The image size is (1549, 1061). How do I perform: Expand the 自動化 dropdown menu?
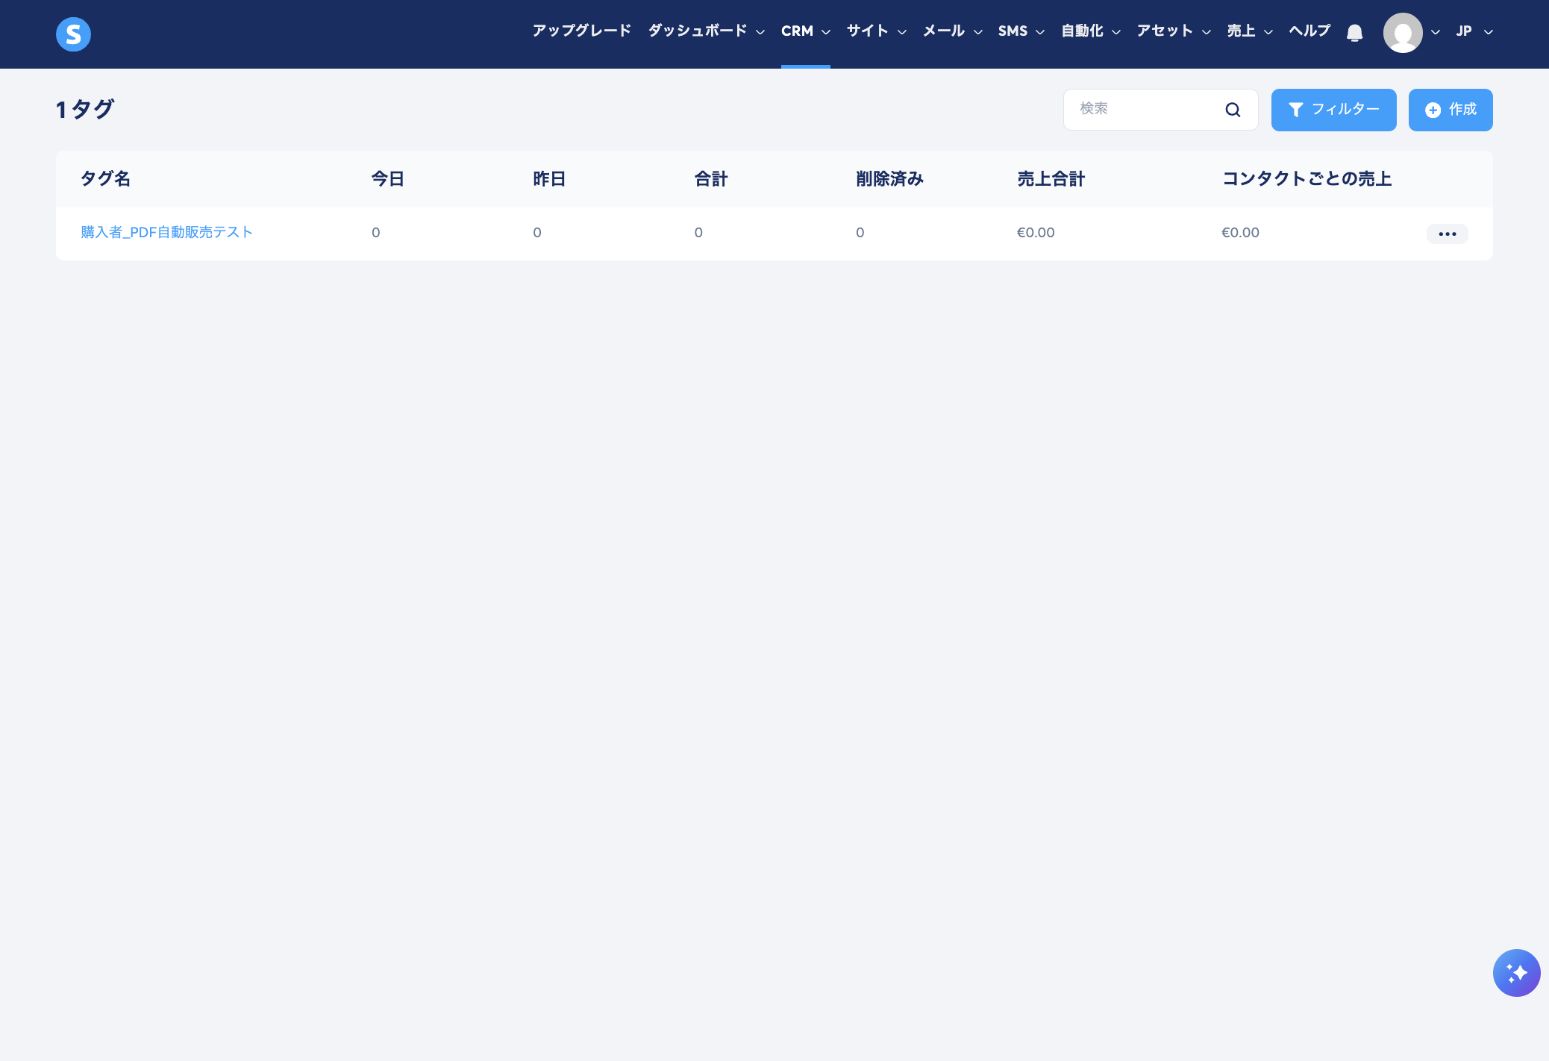point(1090,31)
